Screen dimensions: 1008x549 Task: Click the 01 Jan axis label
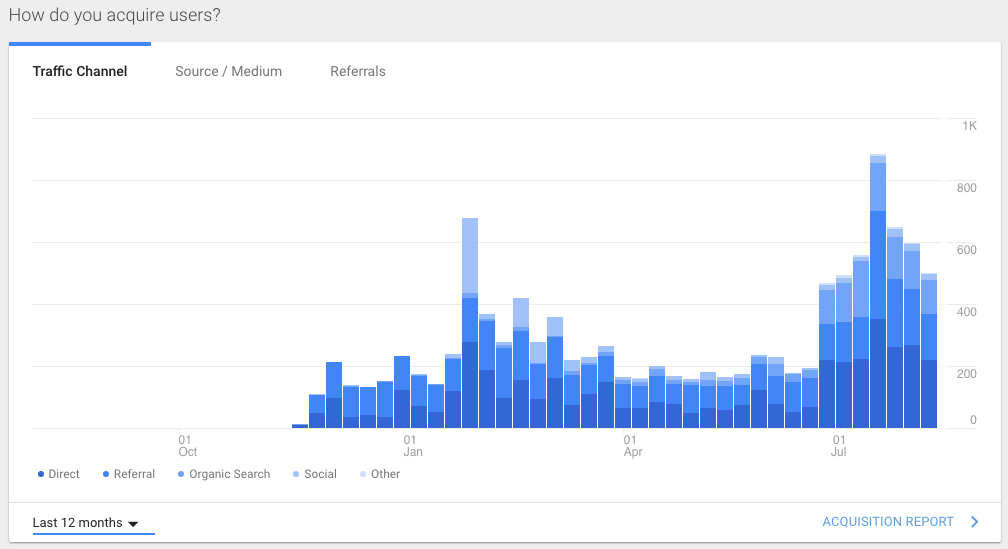413,446
